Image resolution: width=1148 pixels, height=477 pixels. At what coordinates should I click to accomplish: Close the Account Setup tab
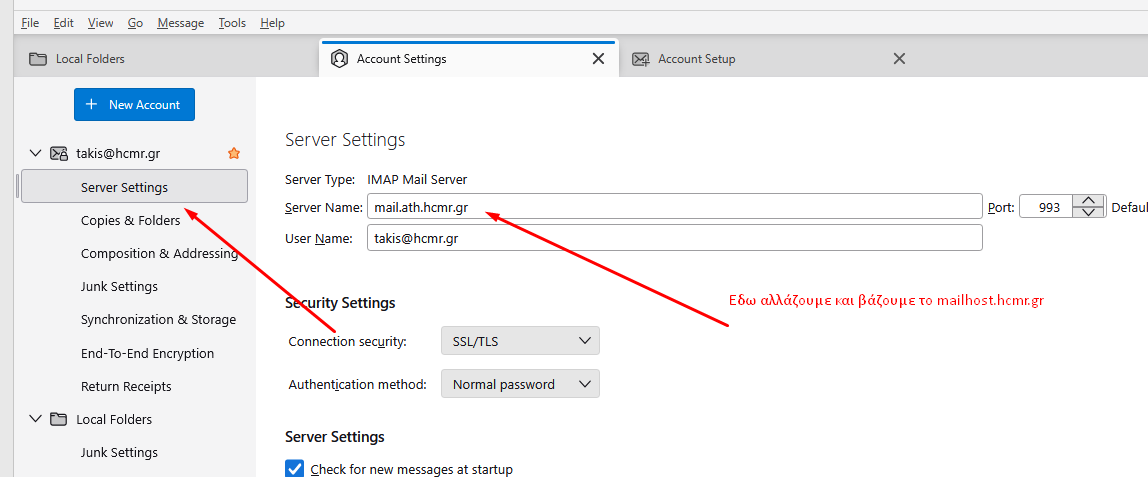pyautogui.click(x=900, y=59)
